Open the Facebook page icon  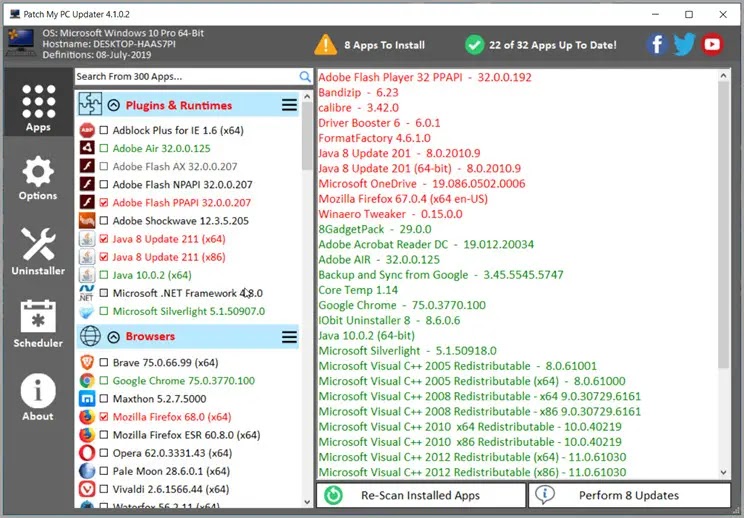(x=657, y=45)
